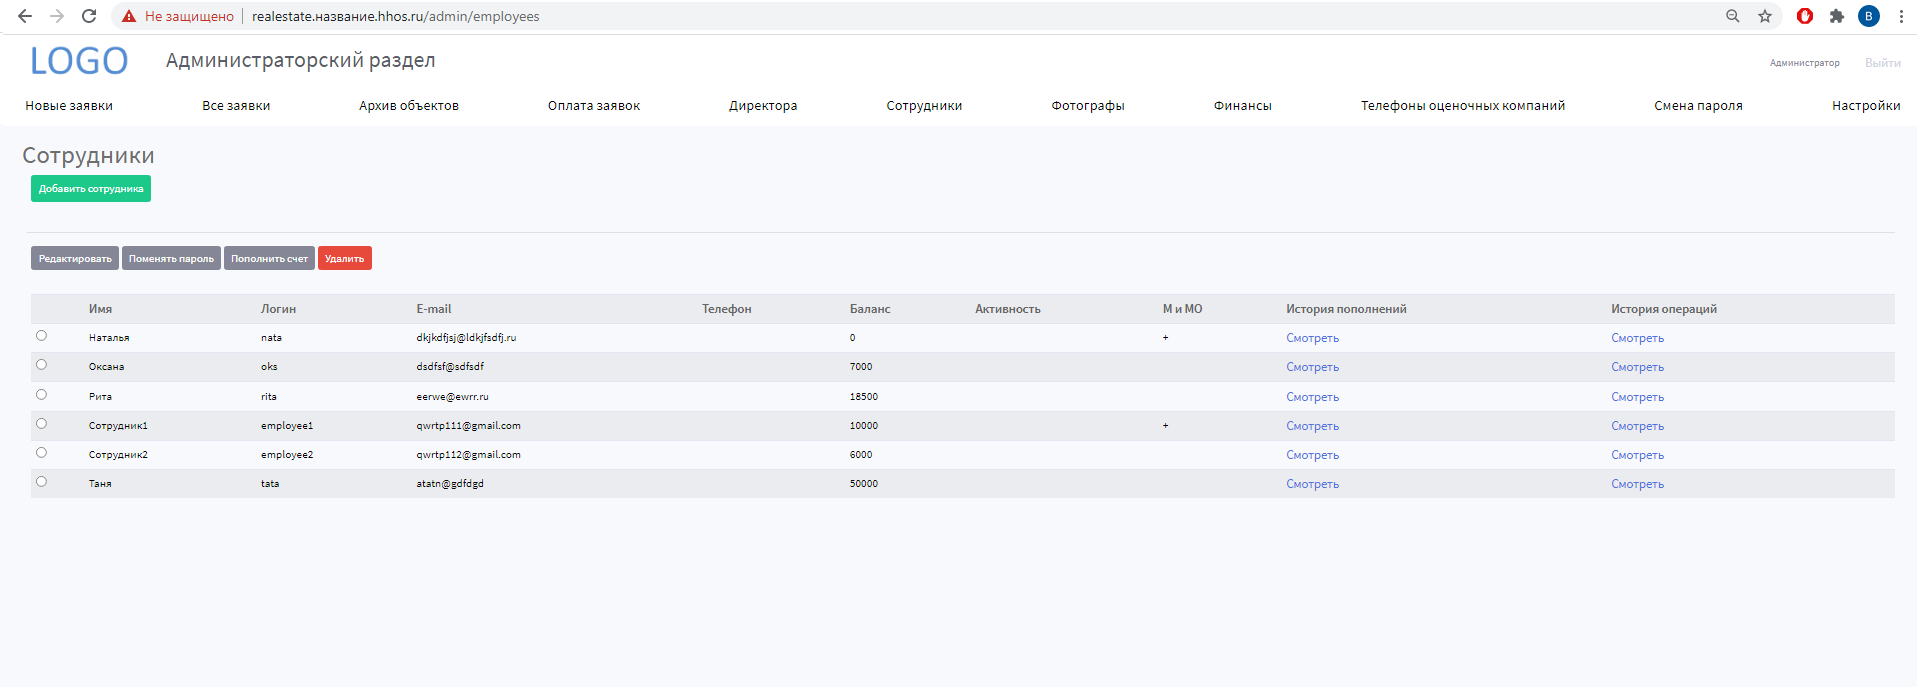Click the browser back arrow
The width and height of the screenshot is (1917, 687).
[25, 16]
